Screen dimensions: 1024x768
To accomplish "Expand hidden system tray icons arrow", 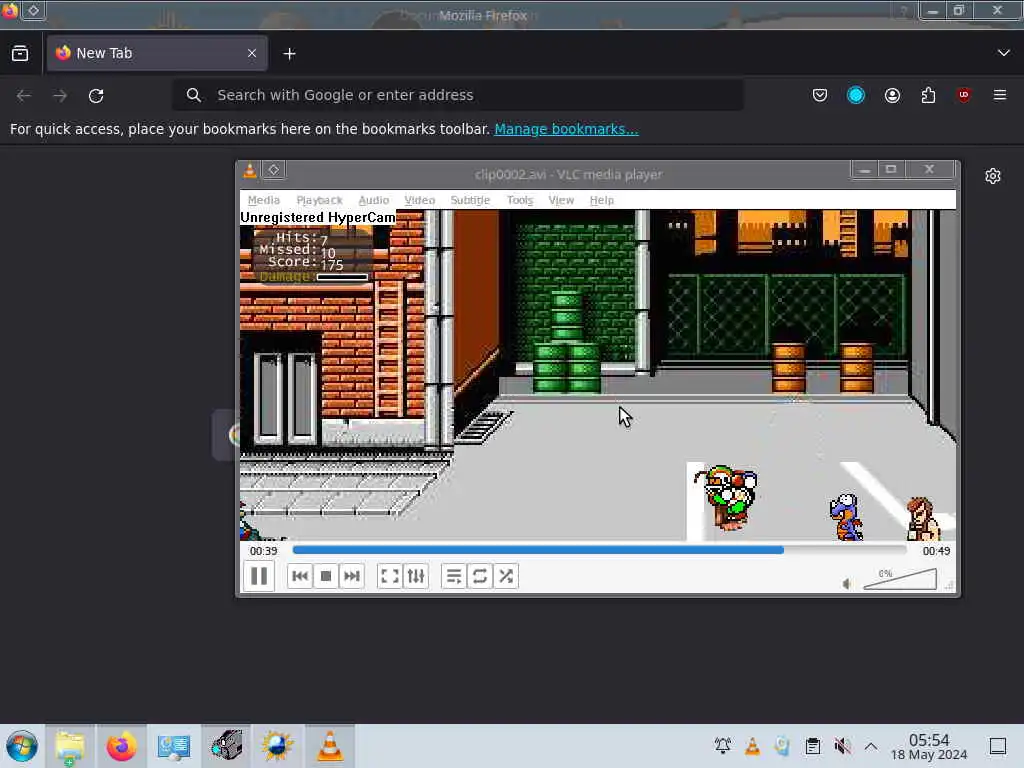I will [x=871, y=746].
